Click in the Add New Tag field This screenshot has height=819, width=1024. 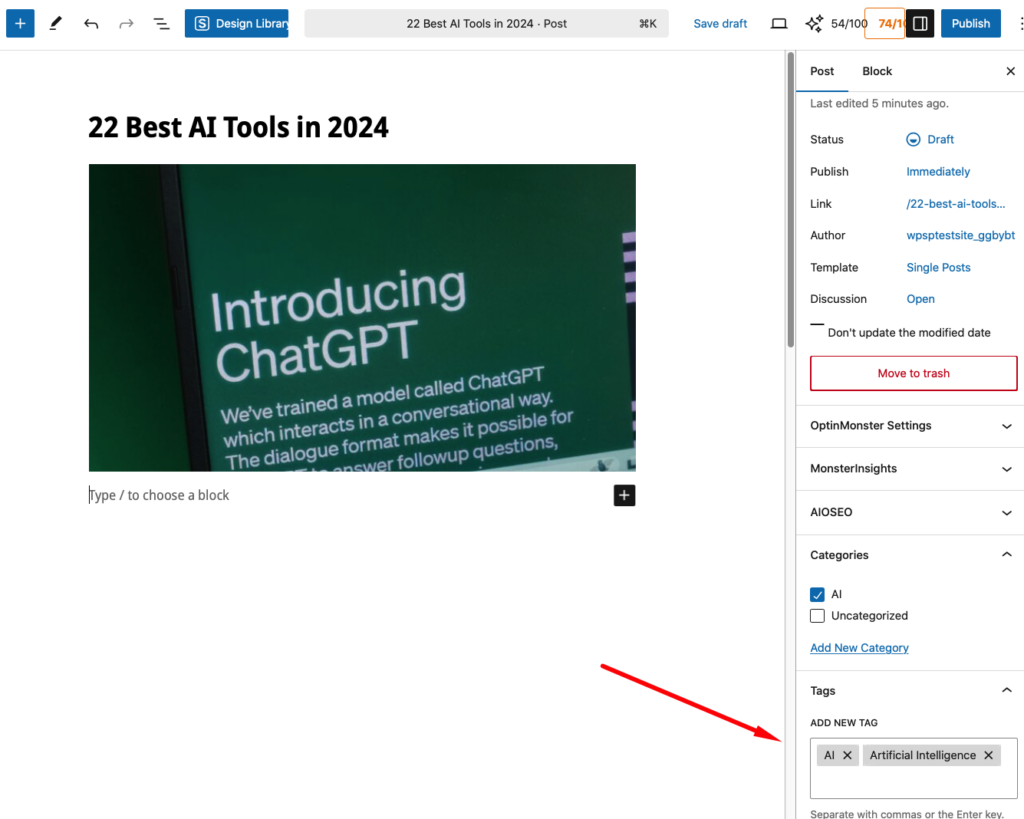912,782
